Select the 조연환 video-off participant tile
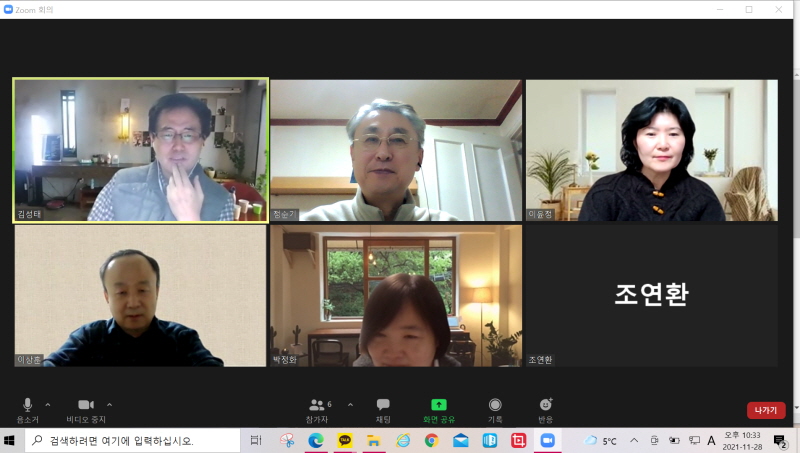The width and height of the screenshot is (800, 453). (x=651, y=294)
